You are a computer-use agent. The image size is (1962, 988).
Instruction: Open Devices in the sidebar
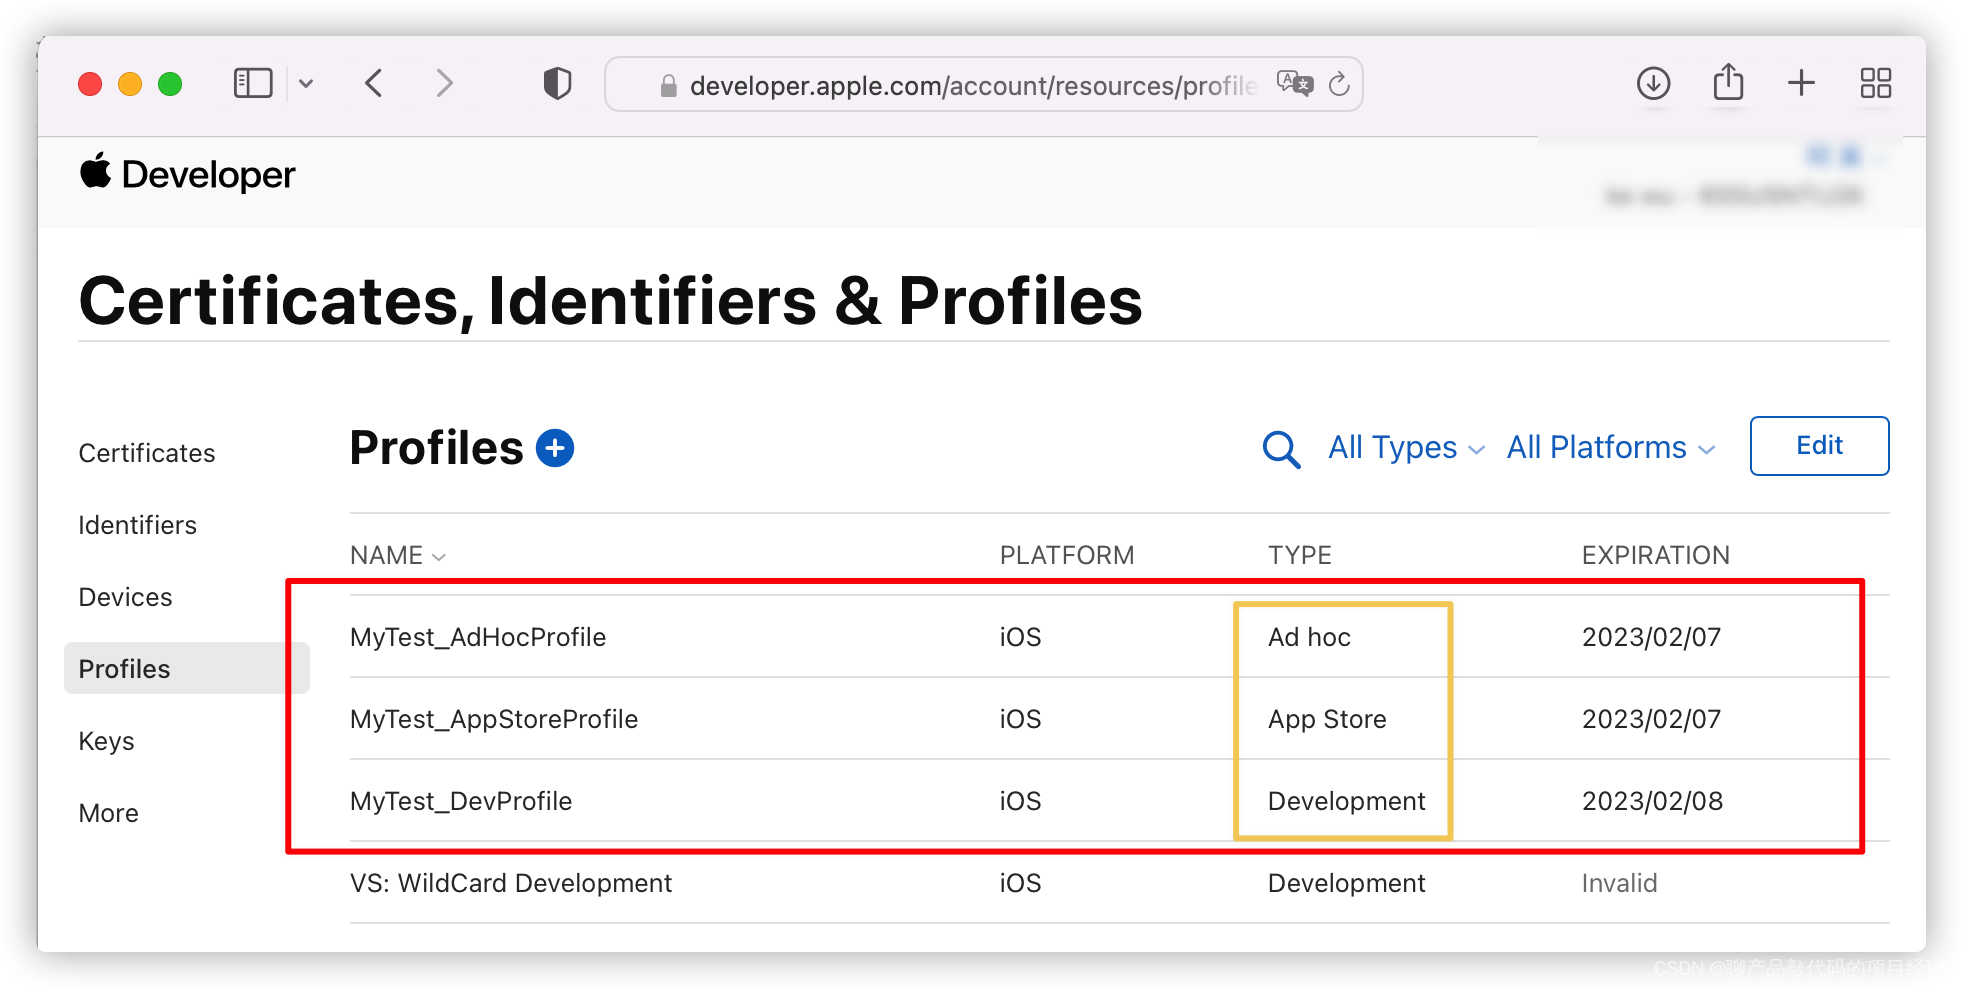[x=126, y=597]
